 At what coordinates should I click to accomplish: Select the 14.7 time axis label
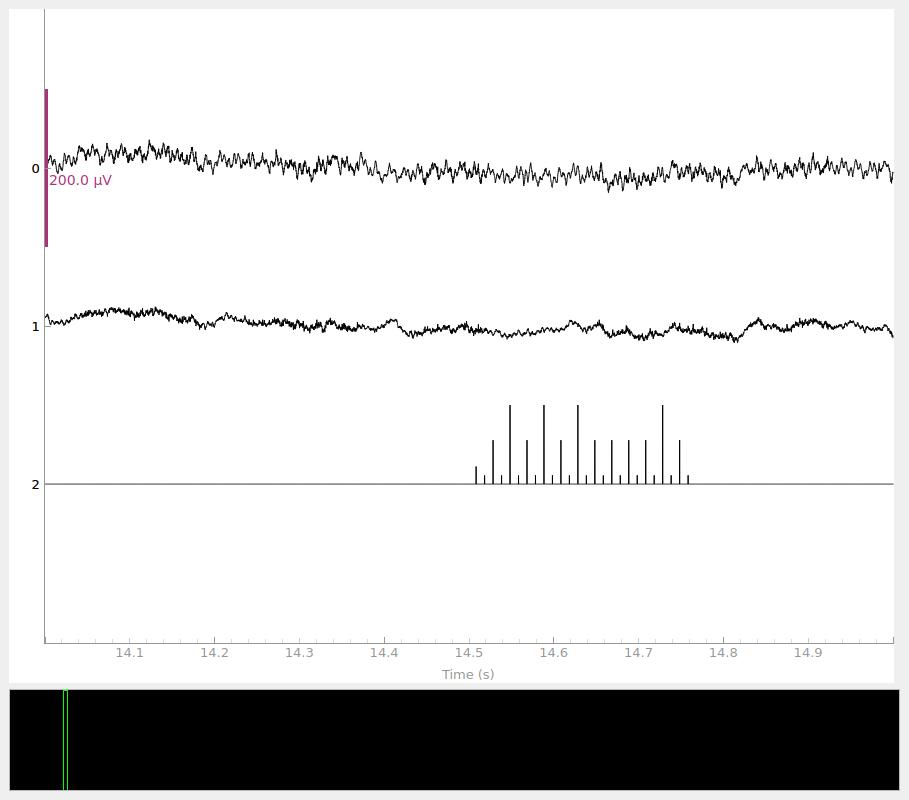point(638,653)
